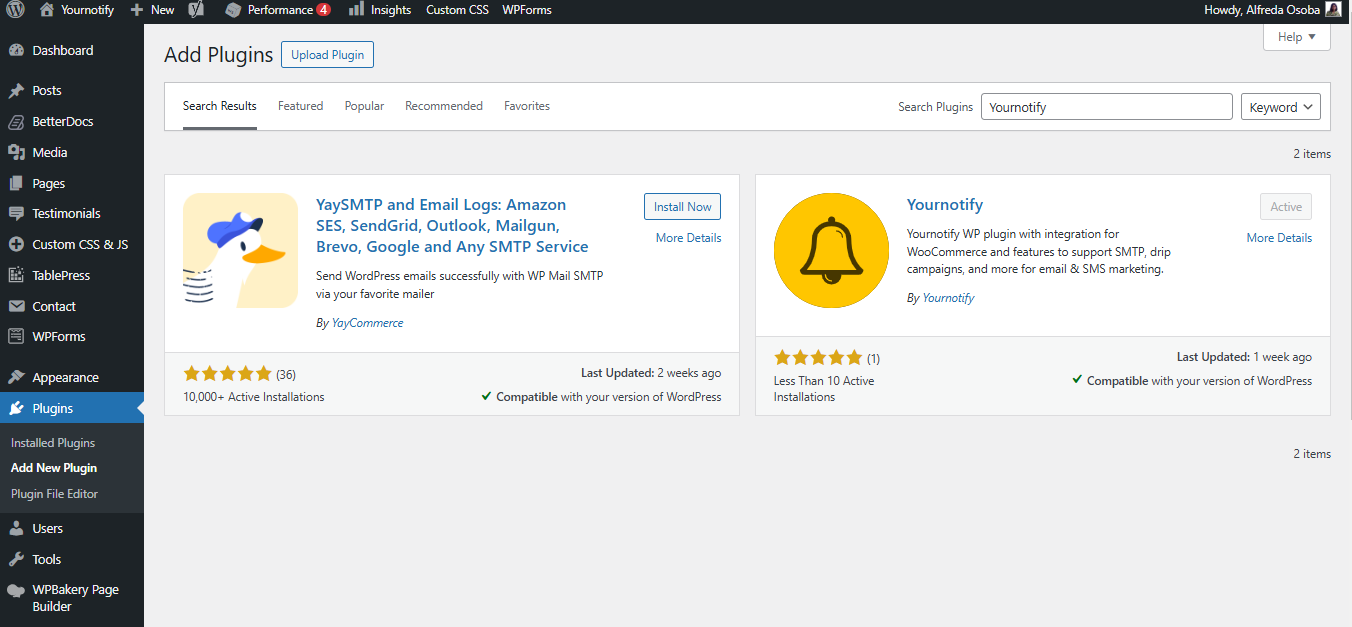Click Install Now for YaySMTP
Screen dimensions: 1352x627
[683, 207]
